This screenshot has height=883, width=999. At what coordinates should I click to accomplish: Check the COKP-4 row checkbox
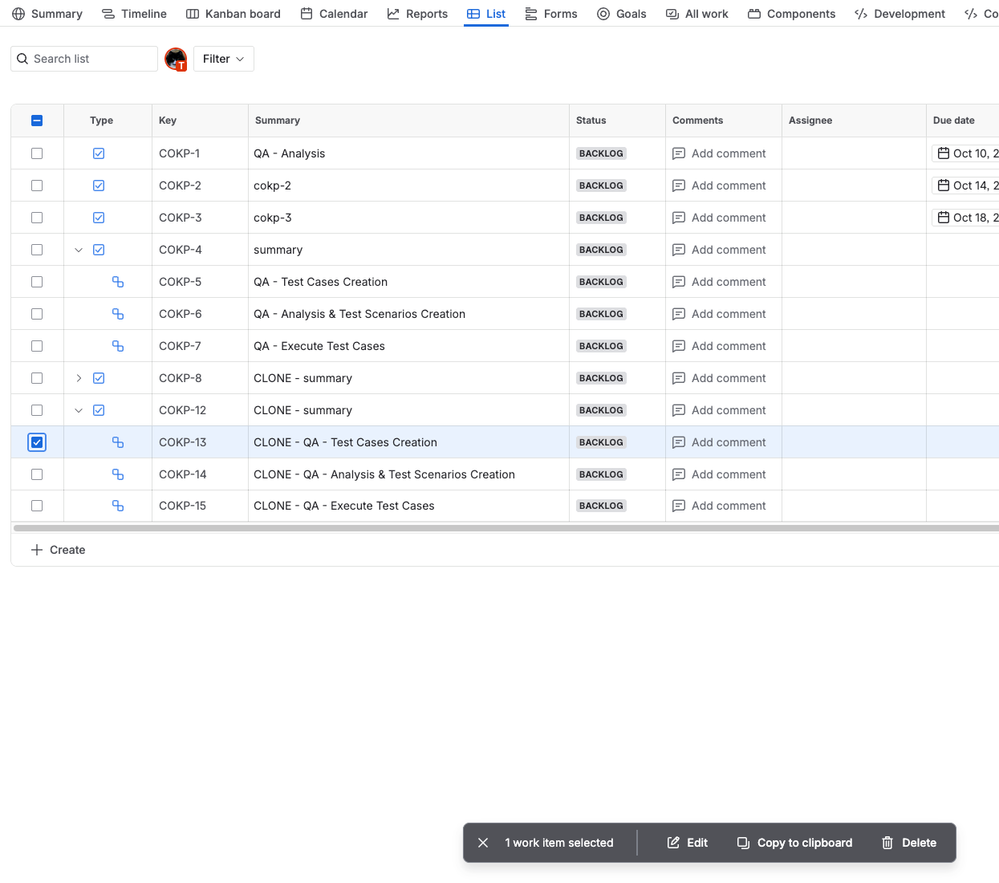click(x=37, y=250)
